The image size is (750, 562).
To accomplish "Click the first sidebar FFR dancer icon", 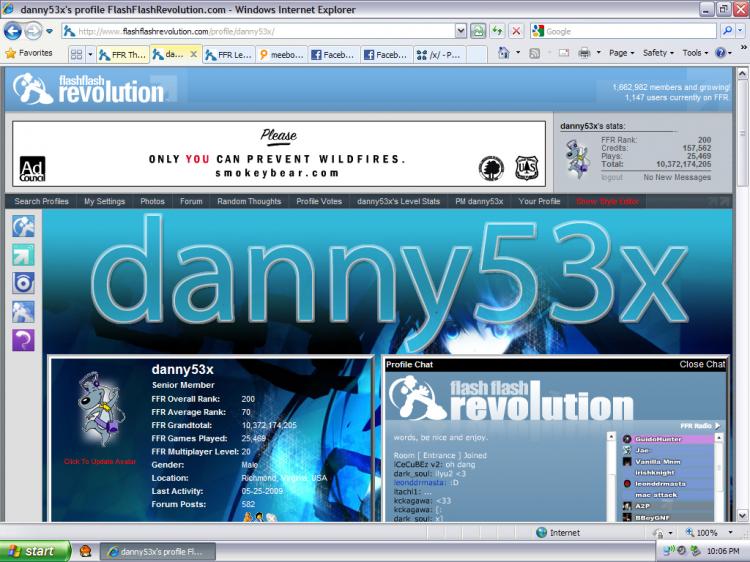I will pos(23,226).
